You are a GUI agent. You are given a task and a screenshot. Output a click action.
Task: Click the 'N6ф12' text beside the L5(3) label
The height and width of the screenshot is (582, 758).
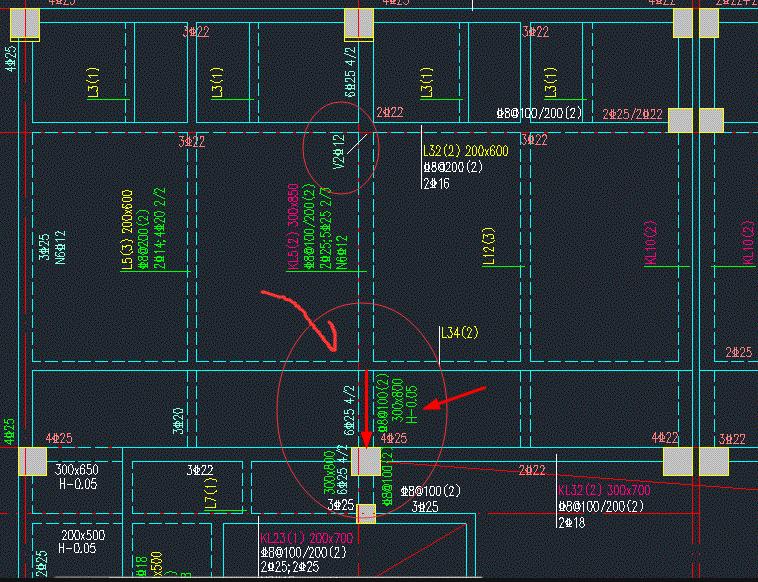[x=60, y=247]
